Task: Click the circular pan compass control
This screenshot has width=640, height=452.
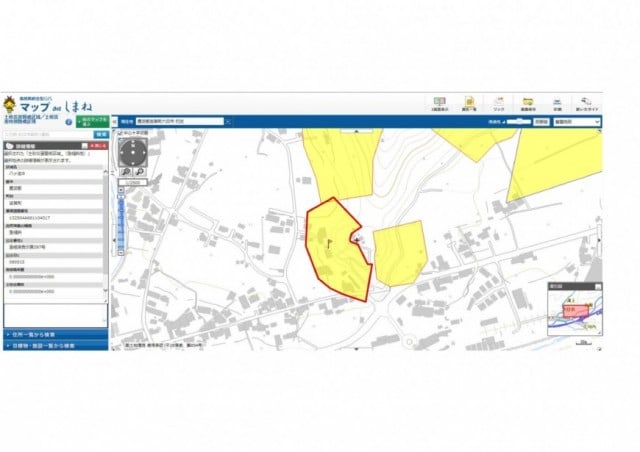Action: (133, 150)
